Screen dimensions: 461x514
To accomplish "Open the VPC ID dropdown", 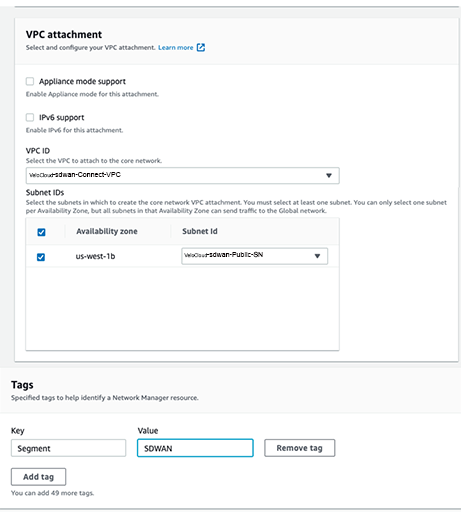I will click(x=182, y=175).
